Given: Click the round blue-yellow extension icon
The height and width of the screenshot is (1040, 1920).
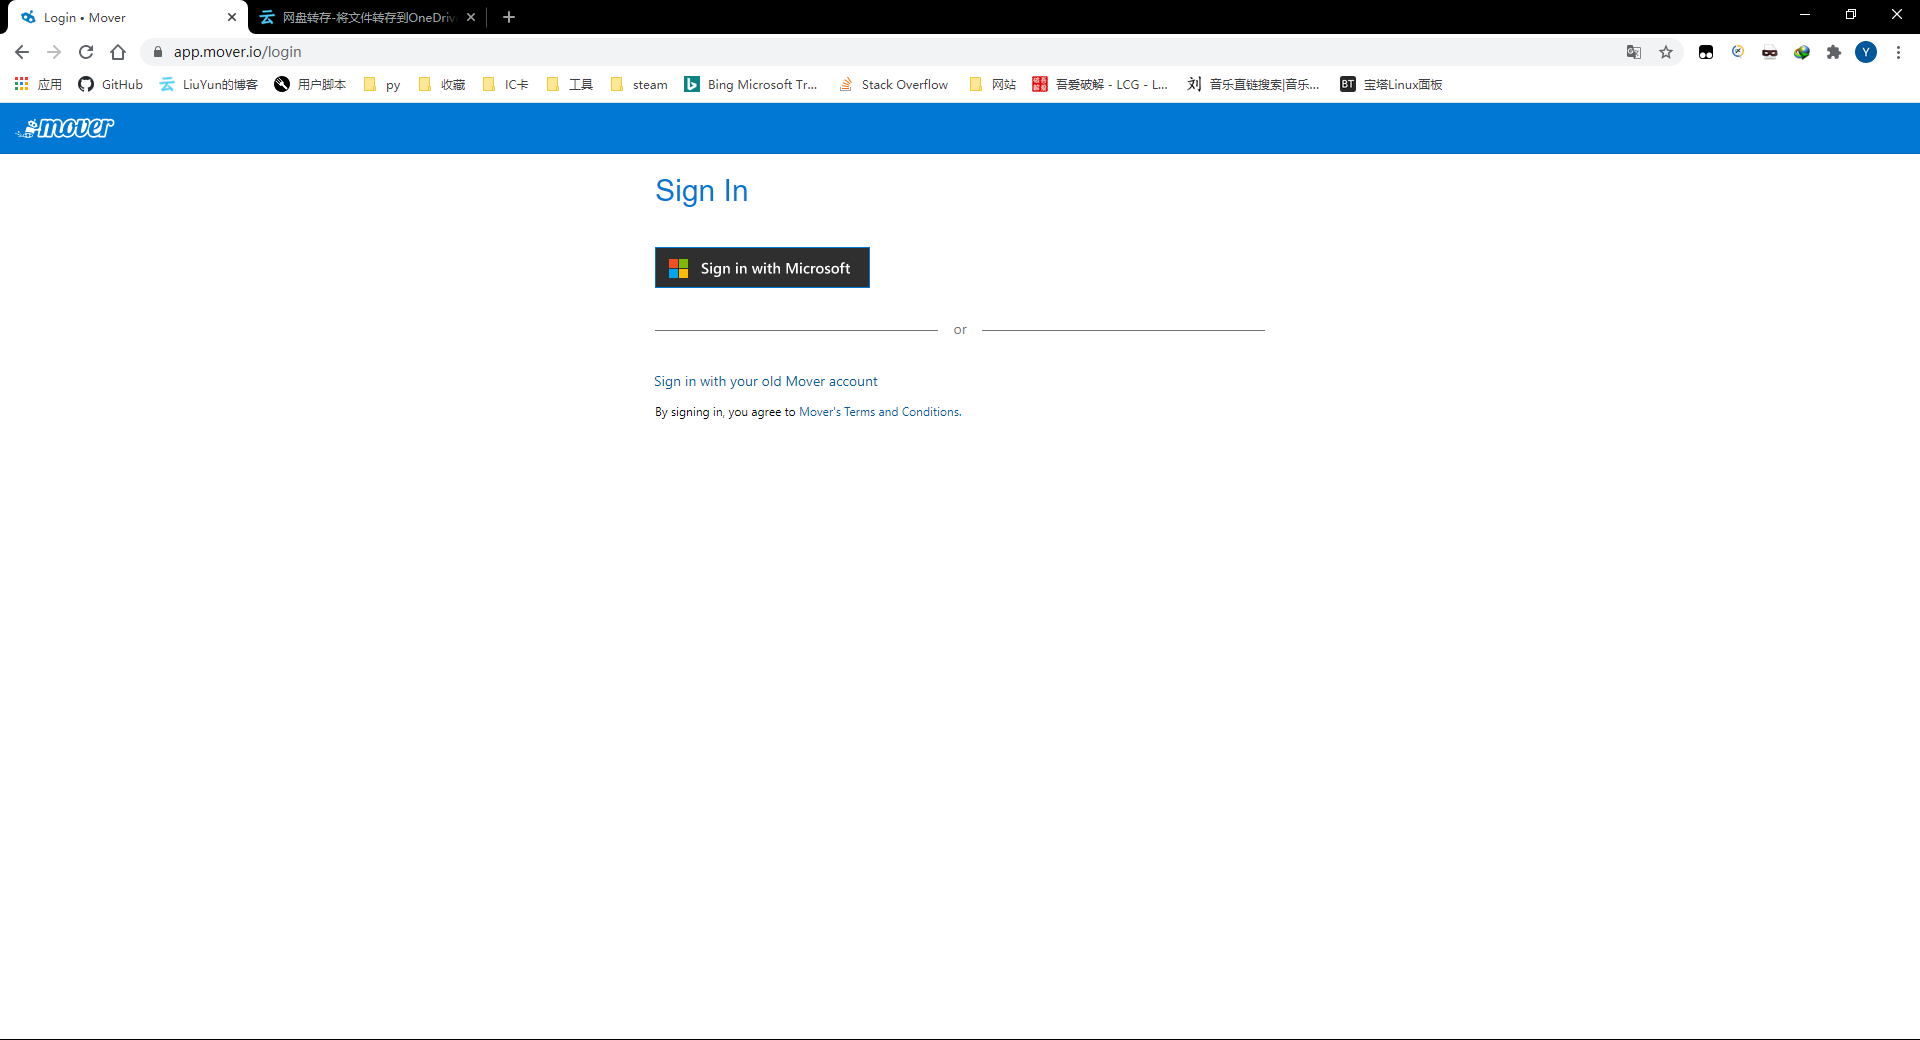Looking at the screenshot, I should 1738,52.
